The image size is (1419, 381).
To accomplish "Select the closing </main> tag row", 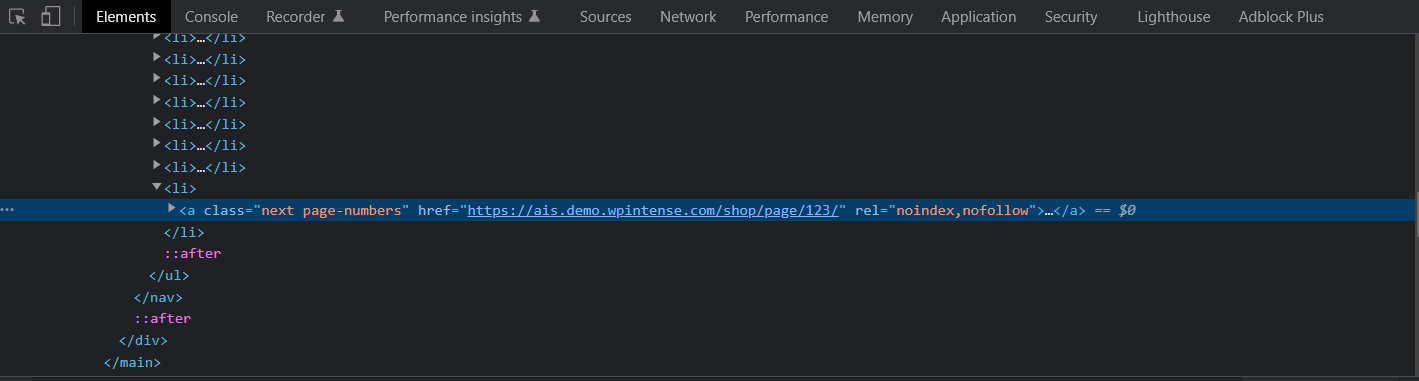I will point(132,362).
